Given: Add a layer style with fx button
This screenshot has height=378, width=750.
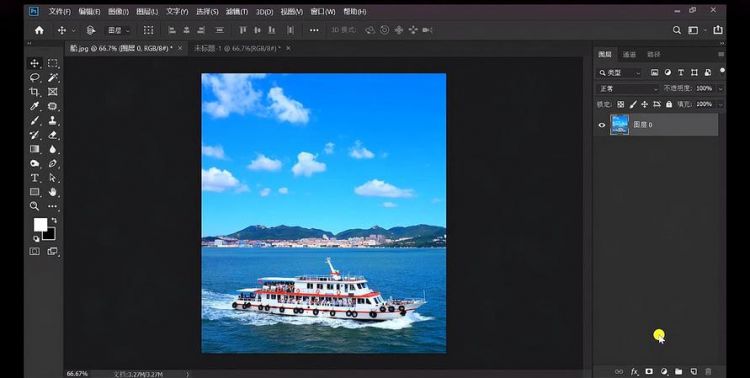Looking at the screenshot, I should coord(634,371).
